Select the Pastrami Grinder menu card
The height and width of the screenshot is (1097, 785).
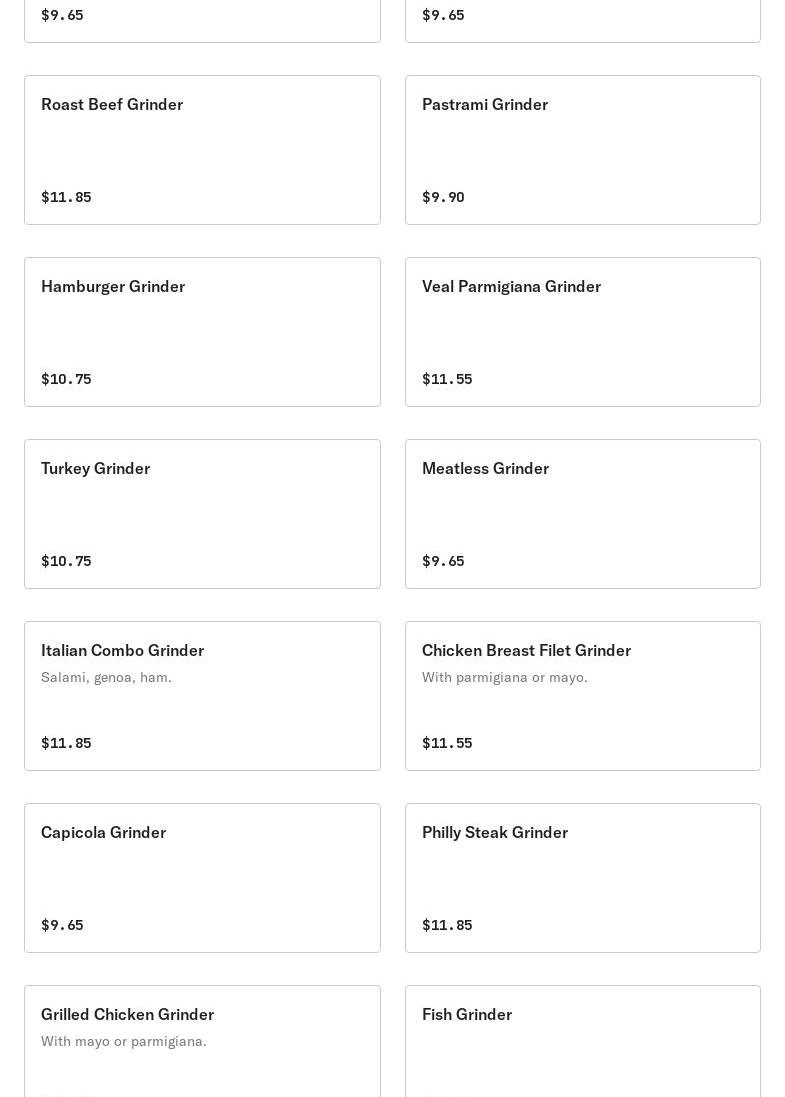[582, 150]
